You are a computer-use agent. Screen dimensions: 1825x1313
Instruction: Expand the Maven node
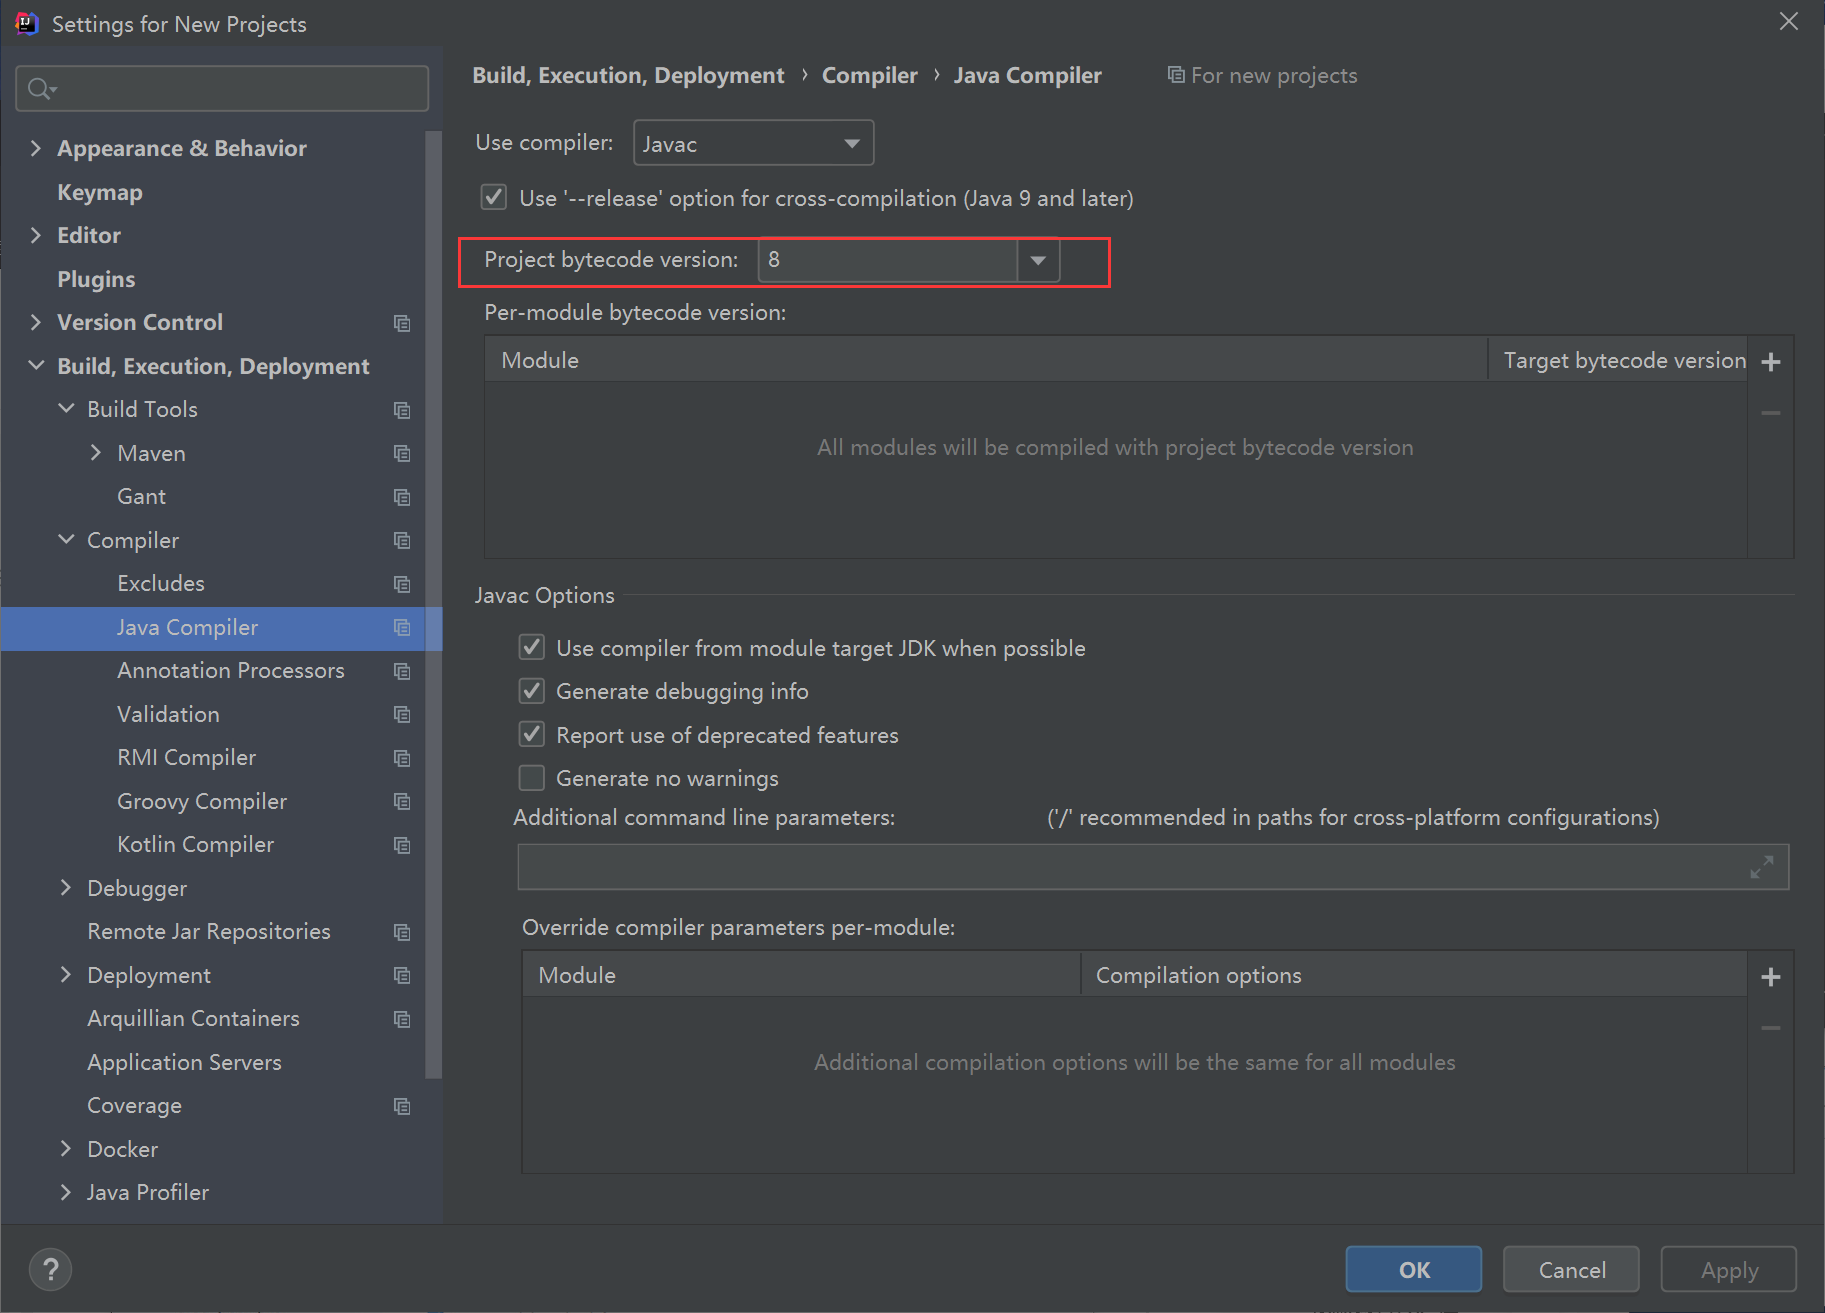[96, 453]
